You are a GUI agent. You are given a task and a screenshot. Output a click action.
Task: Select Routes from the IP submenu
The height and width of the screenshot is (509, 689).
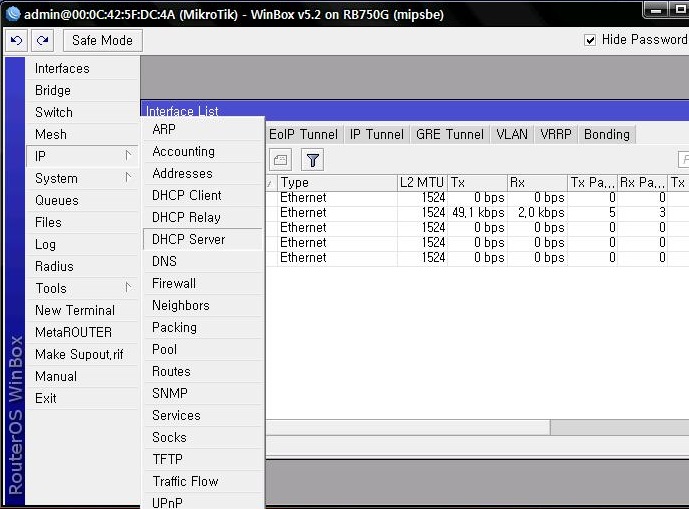pyautogui.click(x=203, y=371)
